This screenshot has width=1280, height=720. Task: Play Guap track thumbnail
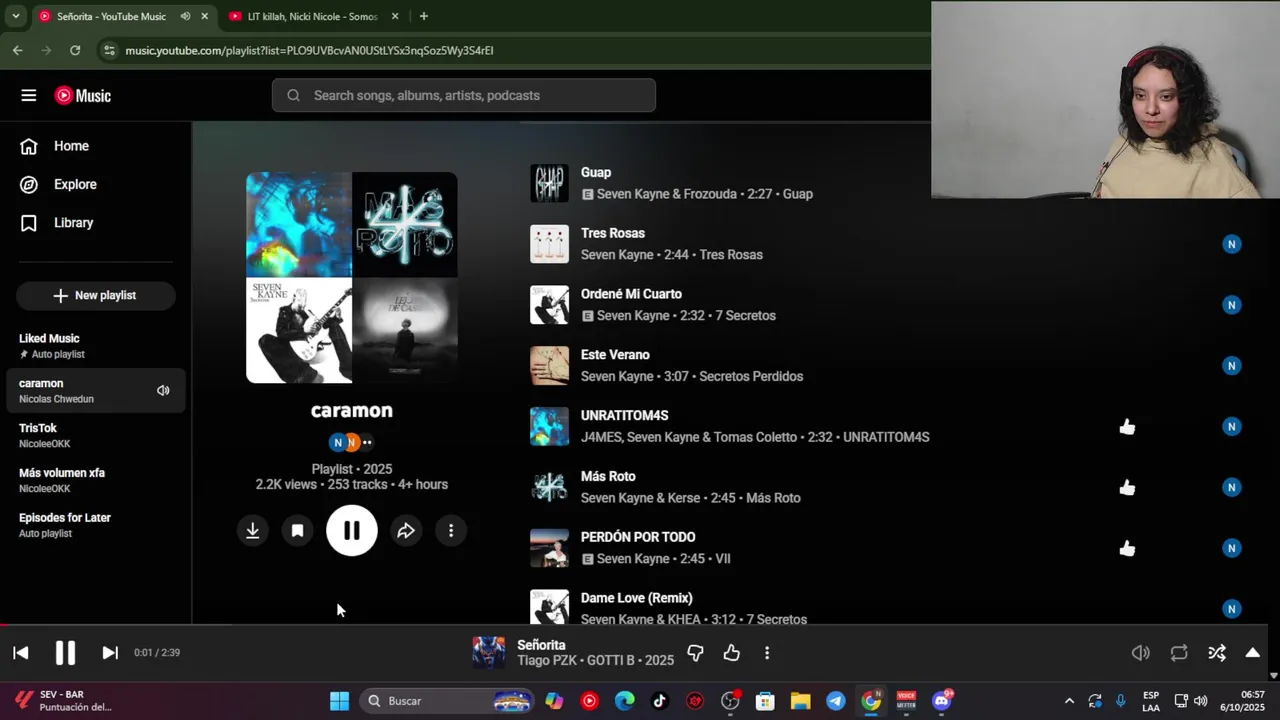tap(549, 183)
